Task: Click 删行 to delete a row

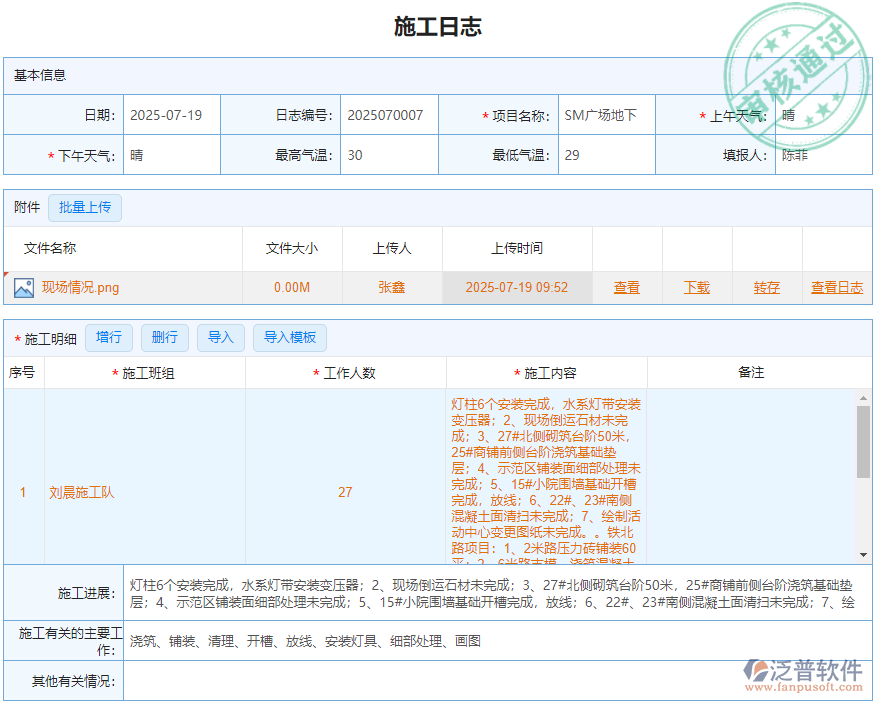Action: [164, 337]
